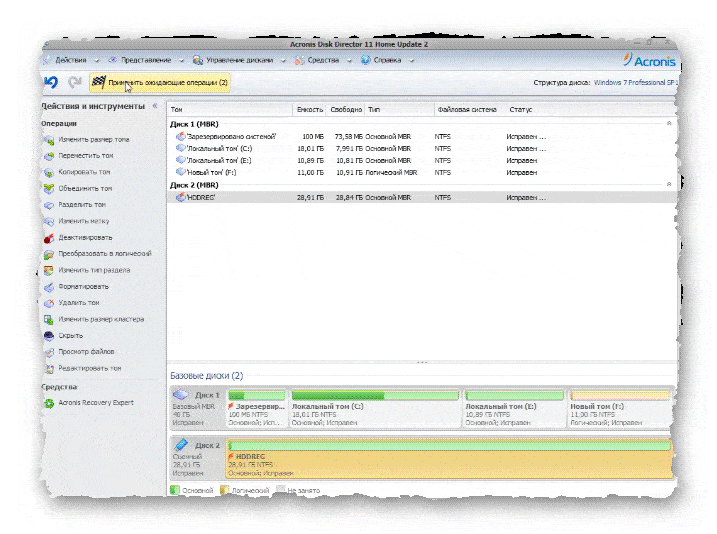Sort by the Тип column header
The image size is (717, 534).
(399, 109)
